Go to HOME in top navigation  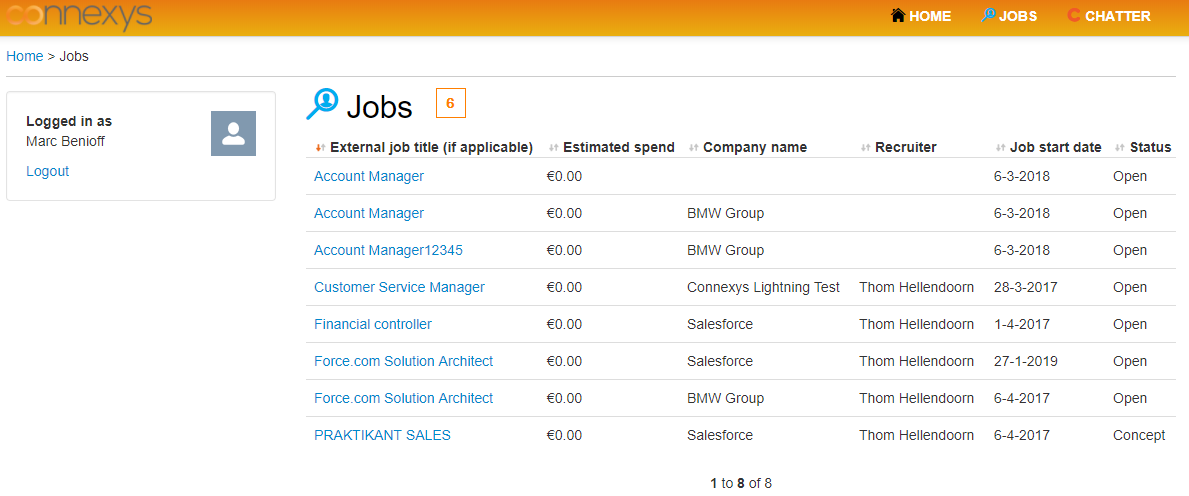tap(930, 16)
